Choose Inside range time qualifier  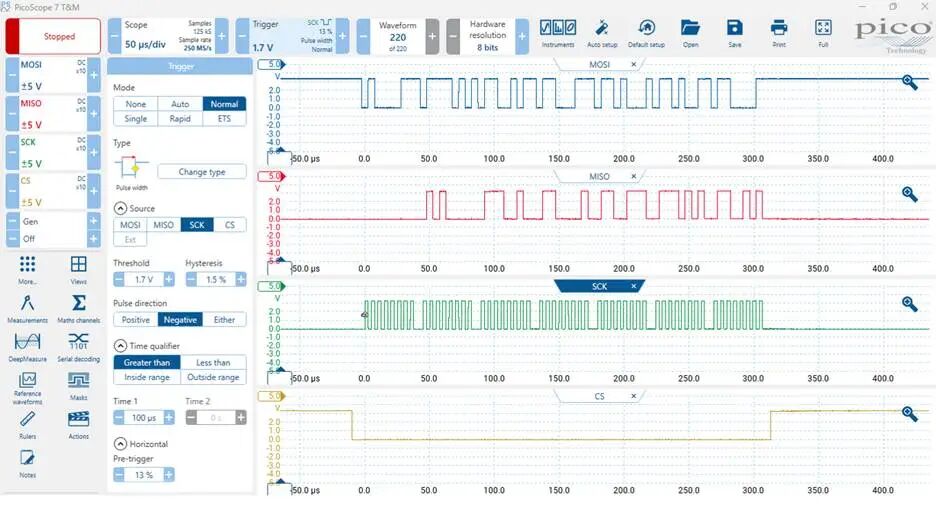tap(147, 377)
